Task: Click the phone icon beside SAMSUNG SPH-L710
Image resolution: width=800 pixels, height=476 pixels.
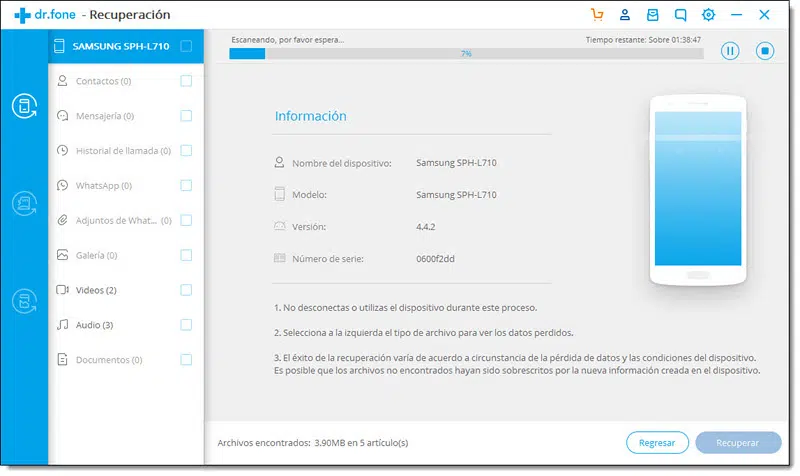Action: 59,46
